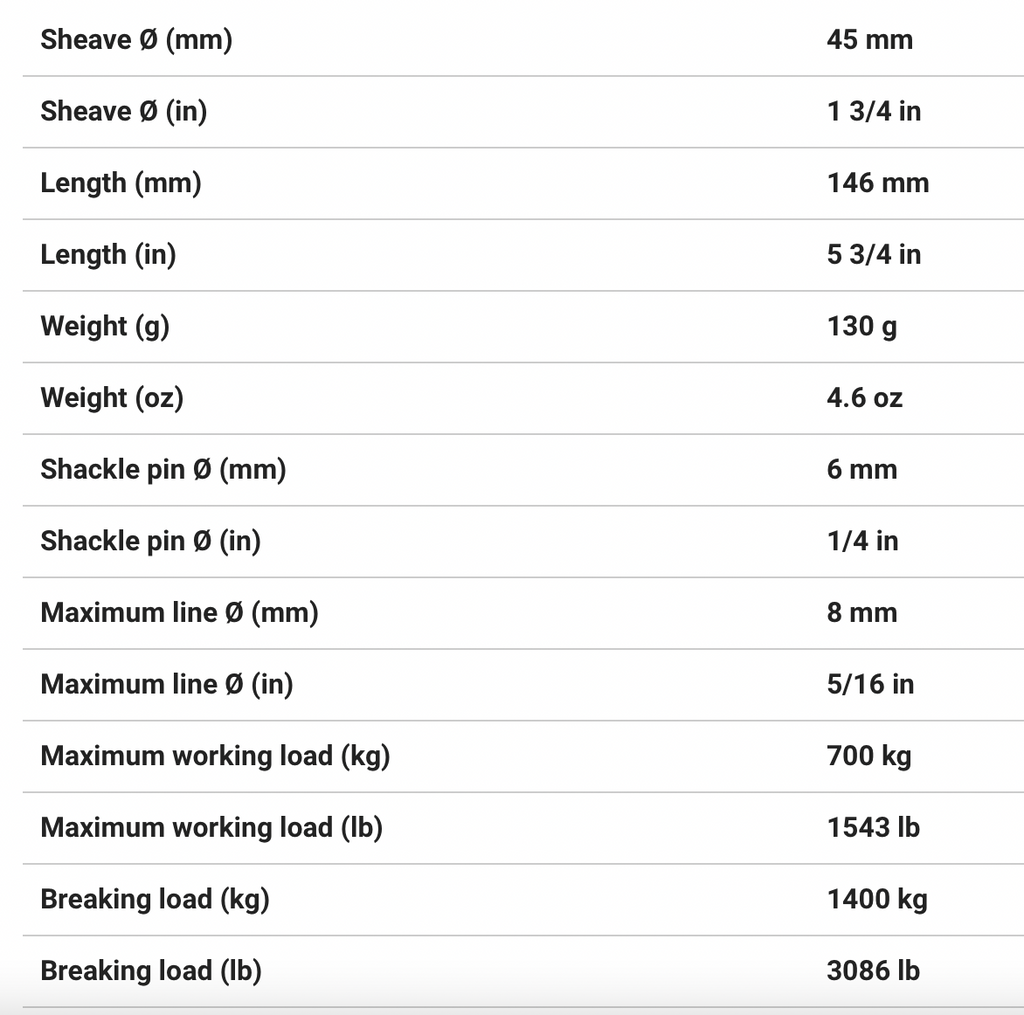Image resolution: width=1024 pixels, height=1015 pixels.
Task: Select the "8 mm" maximum line value
Action: (861, 613)
